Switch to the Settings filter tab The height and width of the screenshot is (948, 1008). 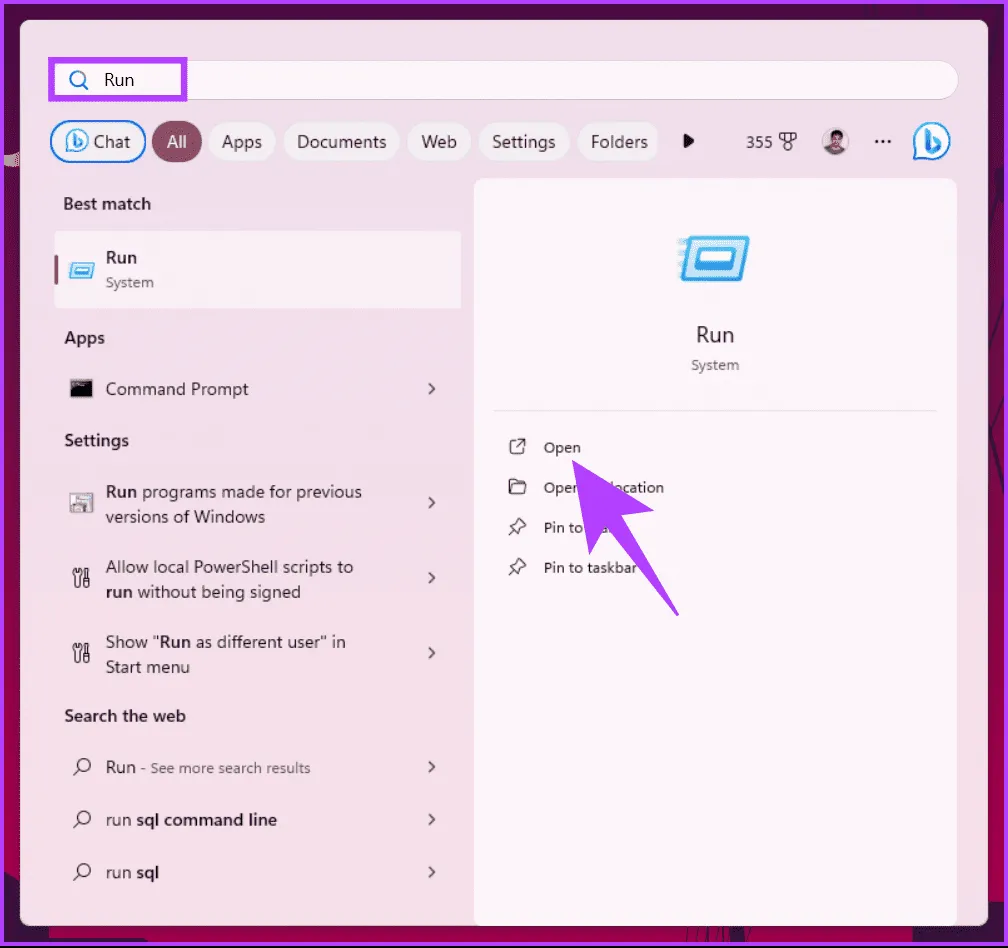[523, 142]
